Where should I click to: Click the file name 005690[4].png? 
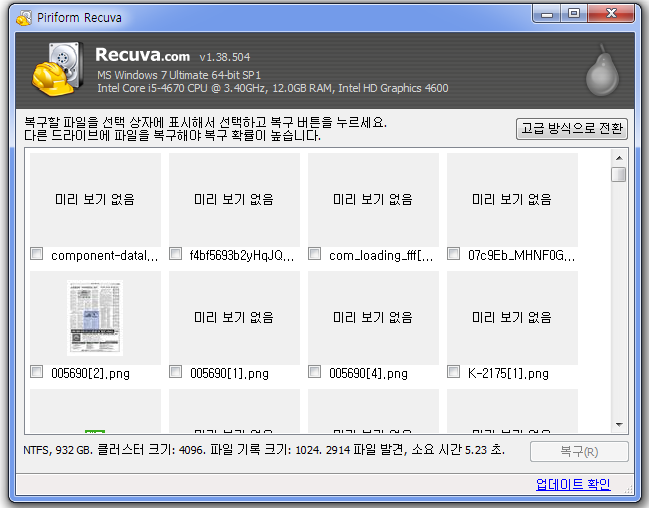pyautogui.click(x=368, y=373)
